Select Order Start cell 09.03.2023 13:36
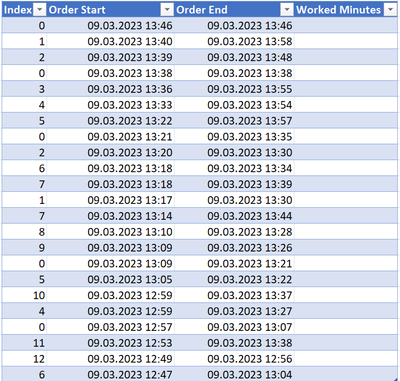The height and width of the screenshot is (381, 400). pyautogui.click(x=110, y=89)
